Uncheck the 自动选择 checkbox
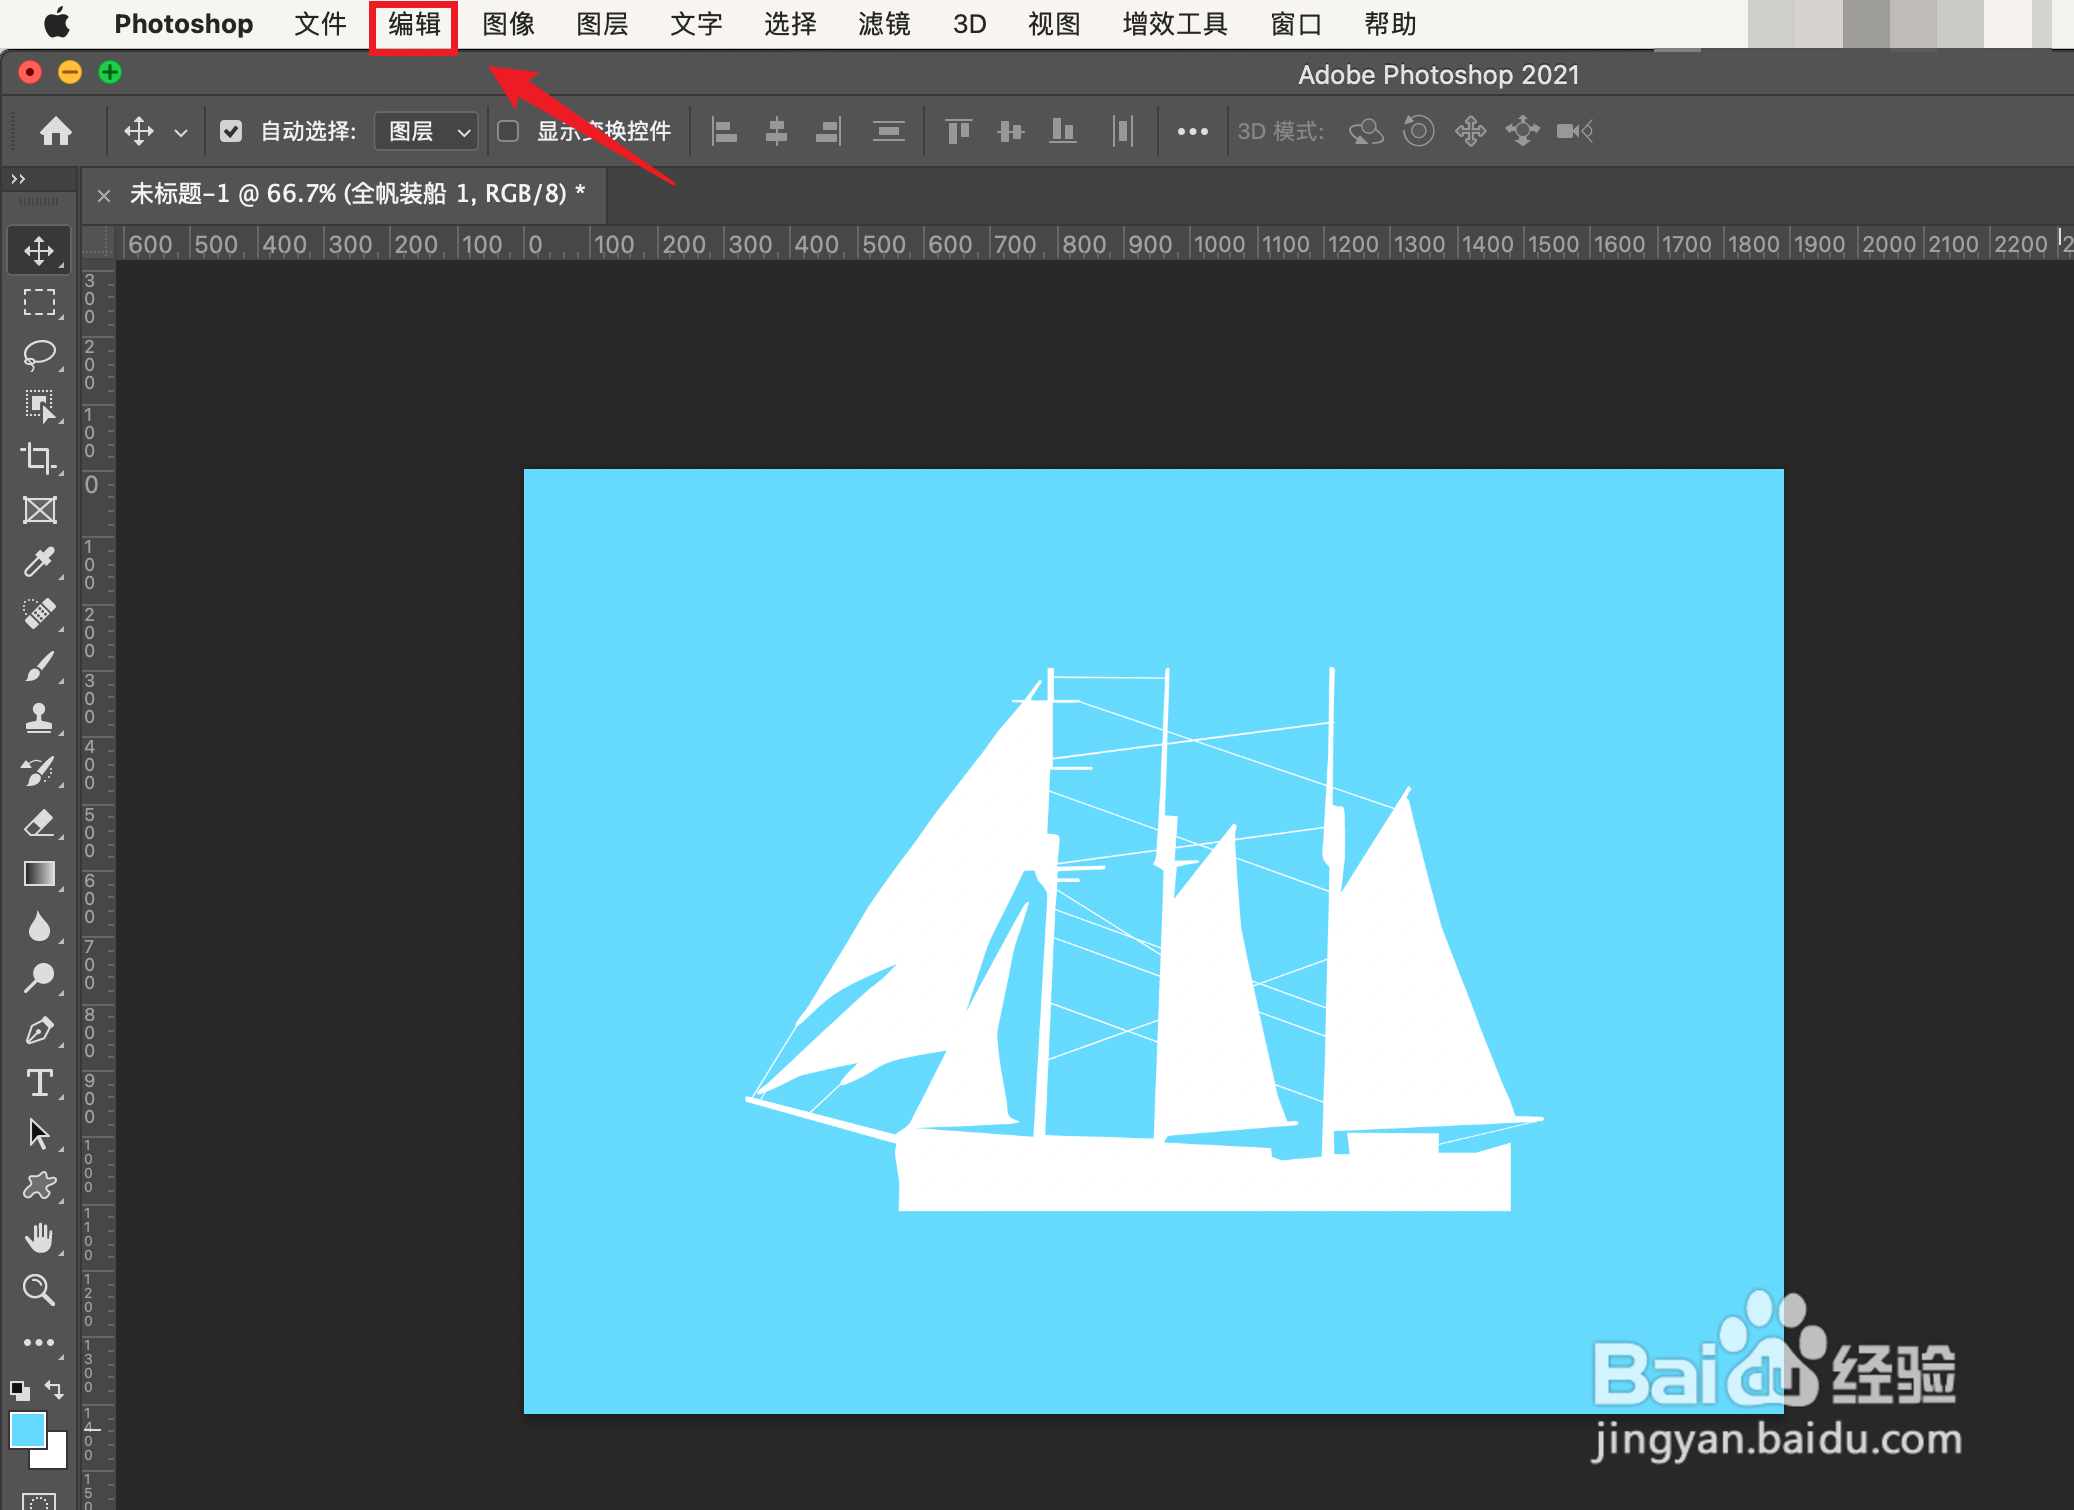The width and height of the screenshot is (2074, 1510). coord(231,131)
